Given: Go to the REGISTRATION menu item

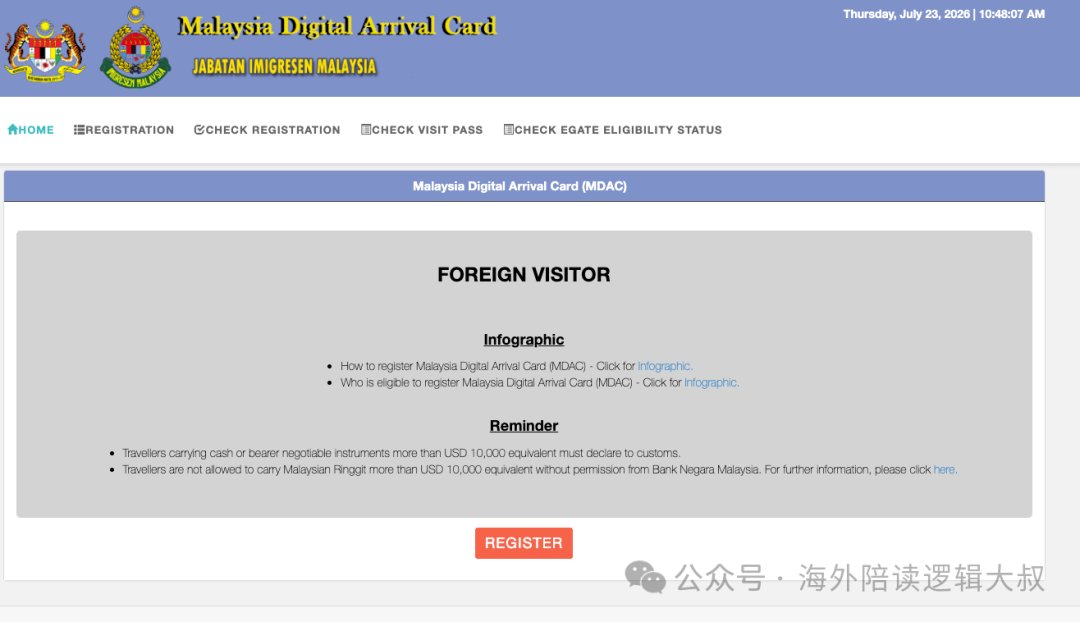Looking at the screenshot, I should click(124, 129).
